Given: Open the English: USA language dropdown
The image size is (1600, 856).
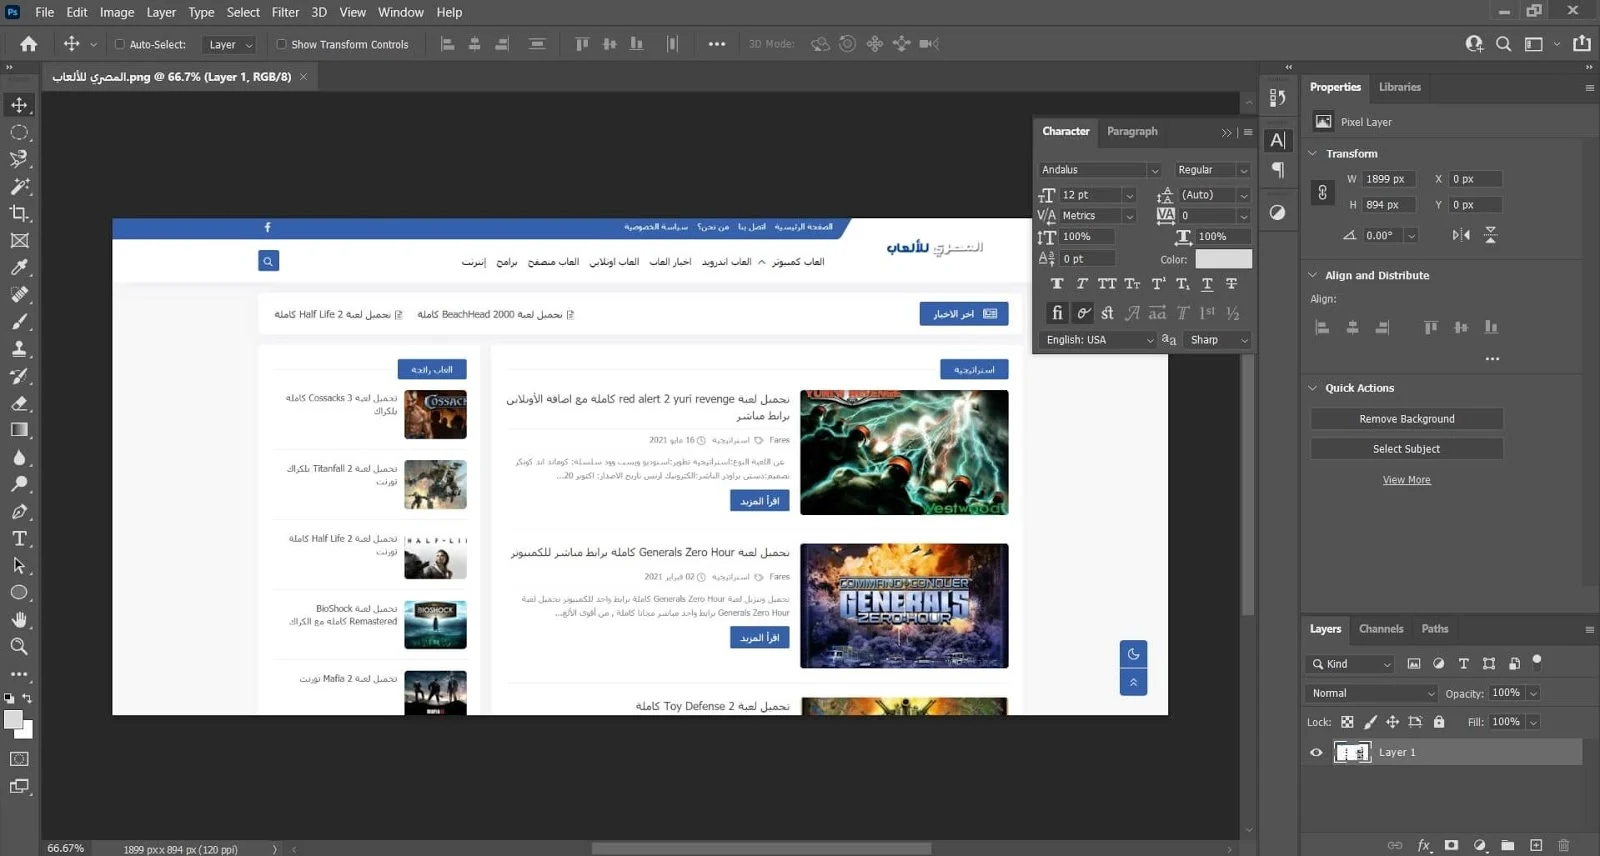Looking at the screenshot, I should [1098, 340].
